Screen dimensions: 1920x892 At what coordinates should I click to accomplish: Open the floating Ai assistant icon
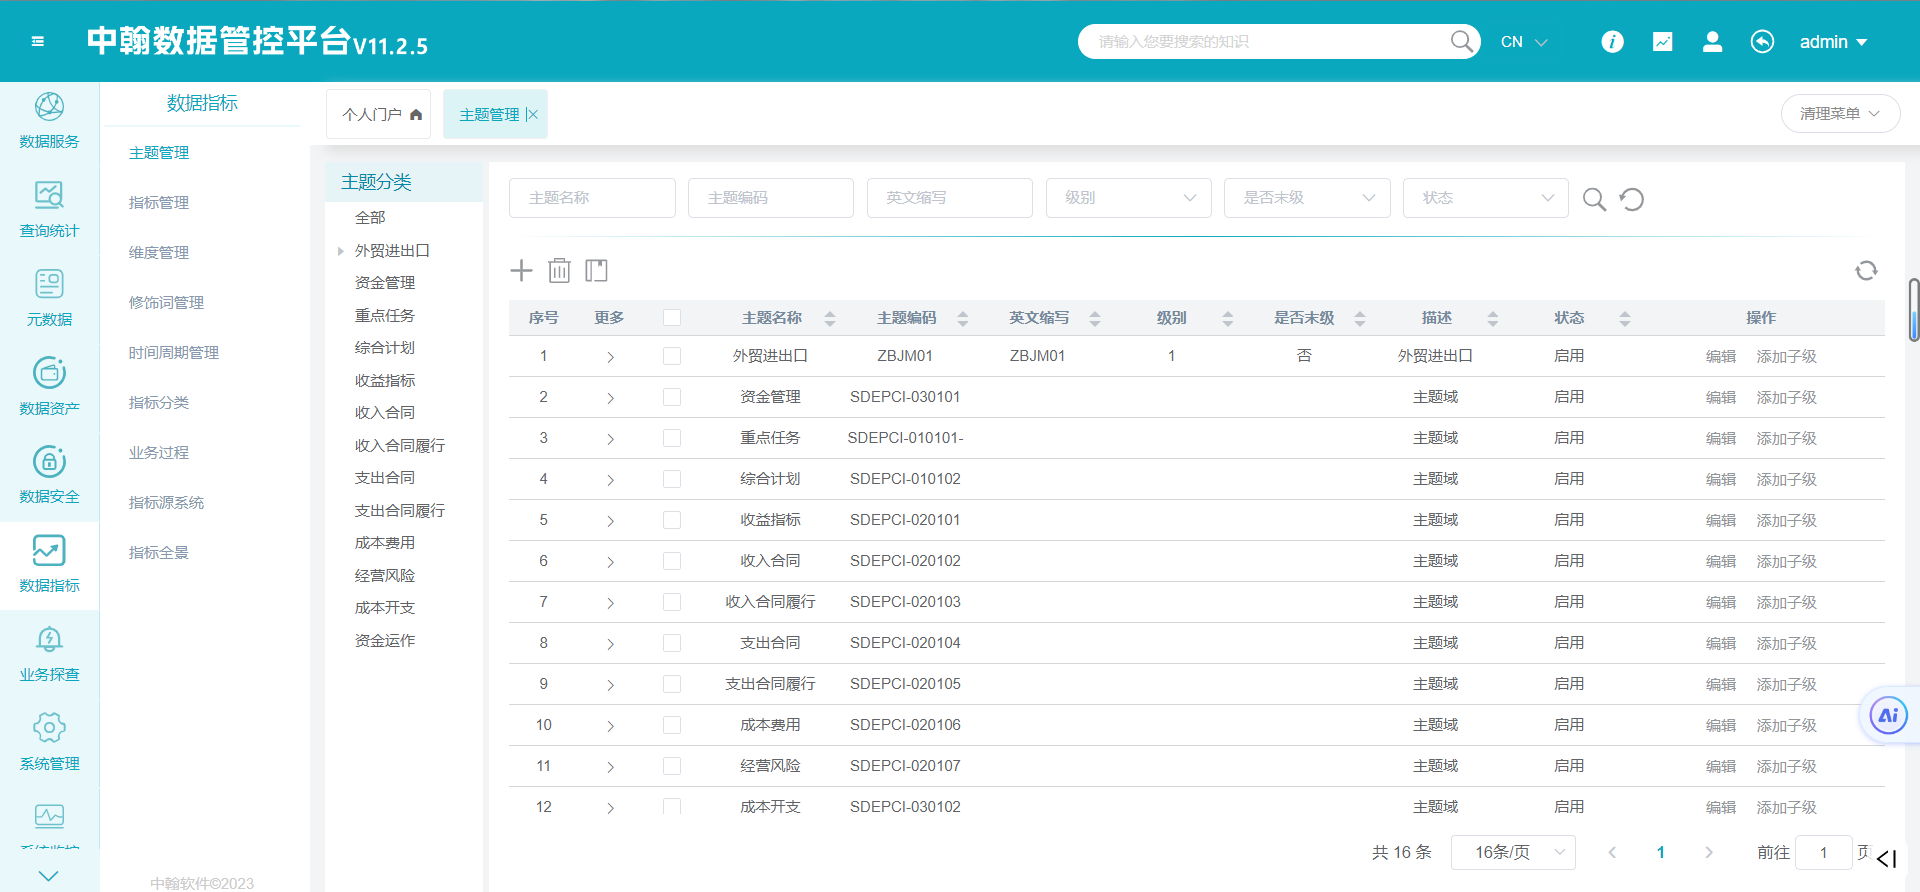1888,715
